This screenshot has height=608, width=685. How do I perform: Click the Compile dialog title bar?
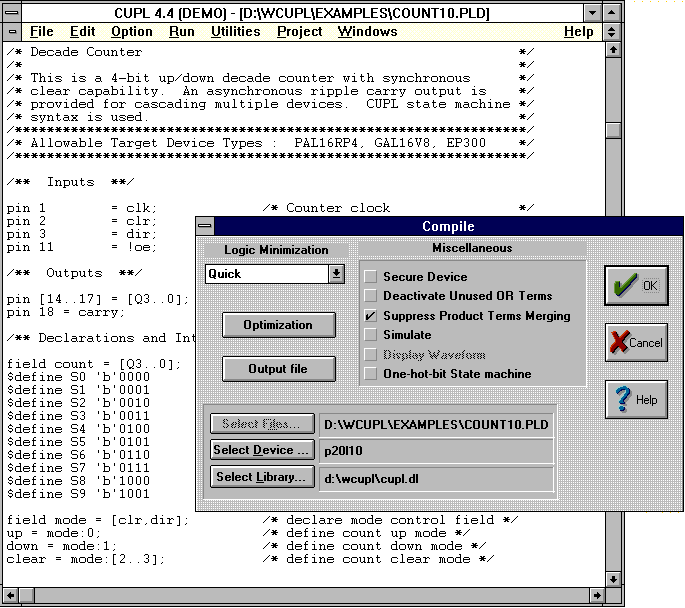[448, 226]
